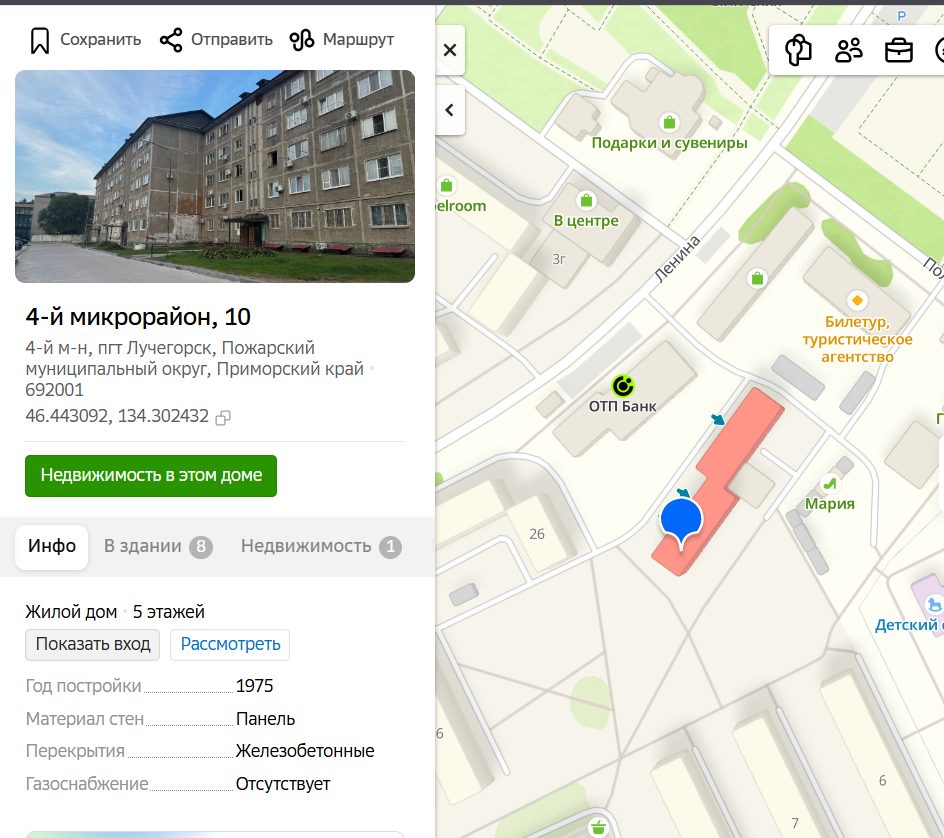Click the Билетур, туристическое агентство label
944x838 pixels.
coord(857,340)
